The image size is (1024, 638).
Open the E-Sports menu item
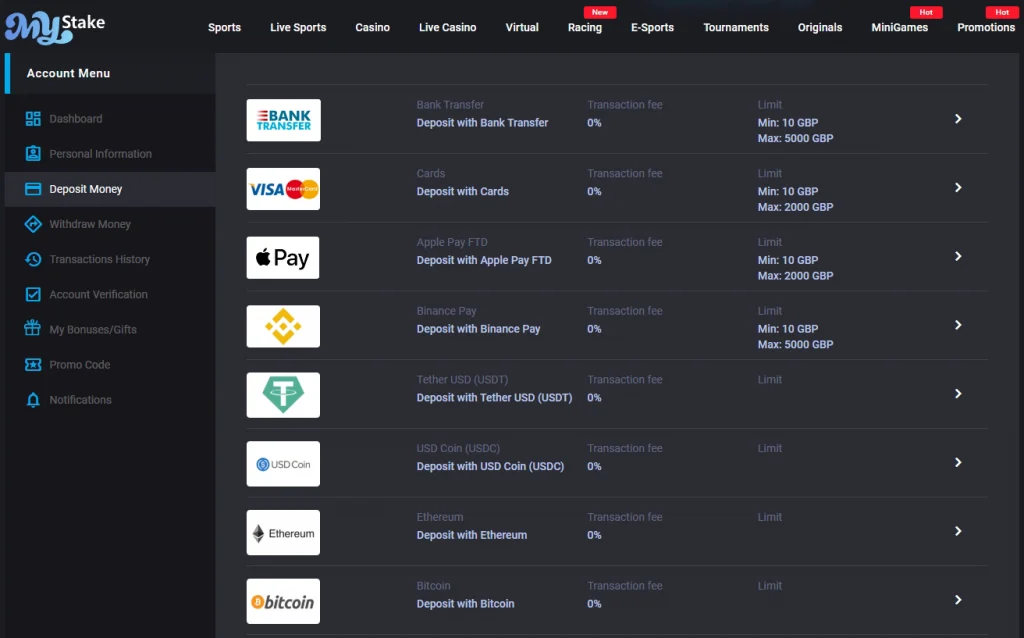[x=652, y=27]
